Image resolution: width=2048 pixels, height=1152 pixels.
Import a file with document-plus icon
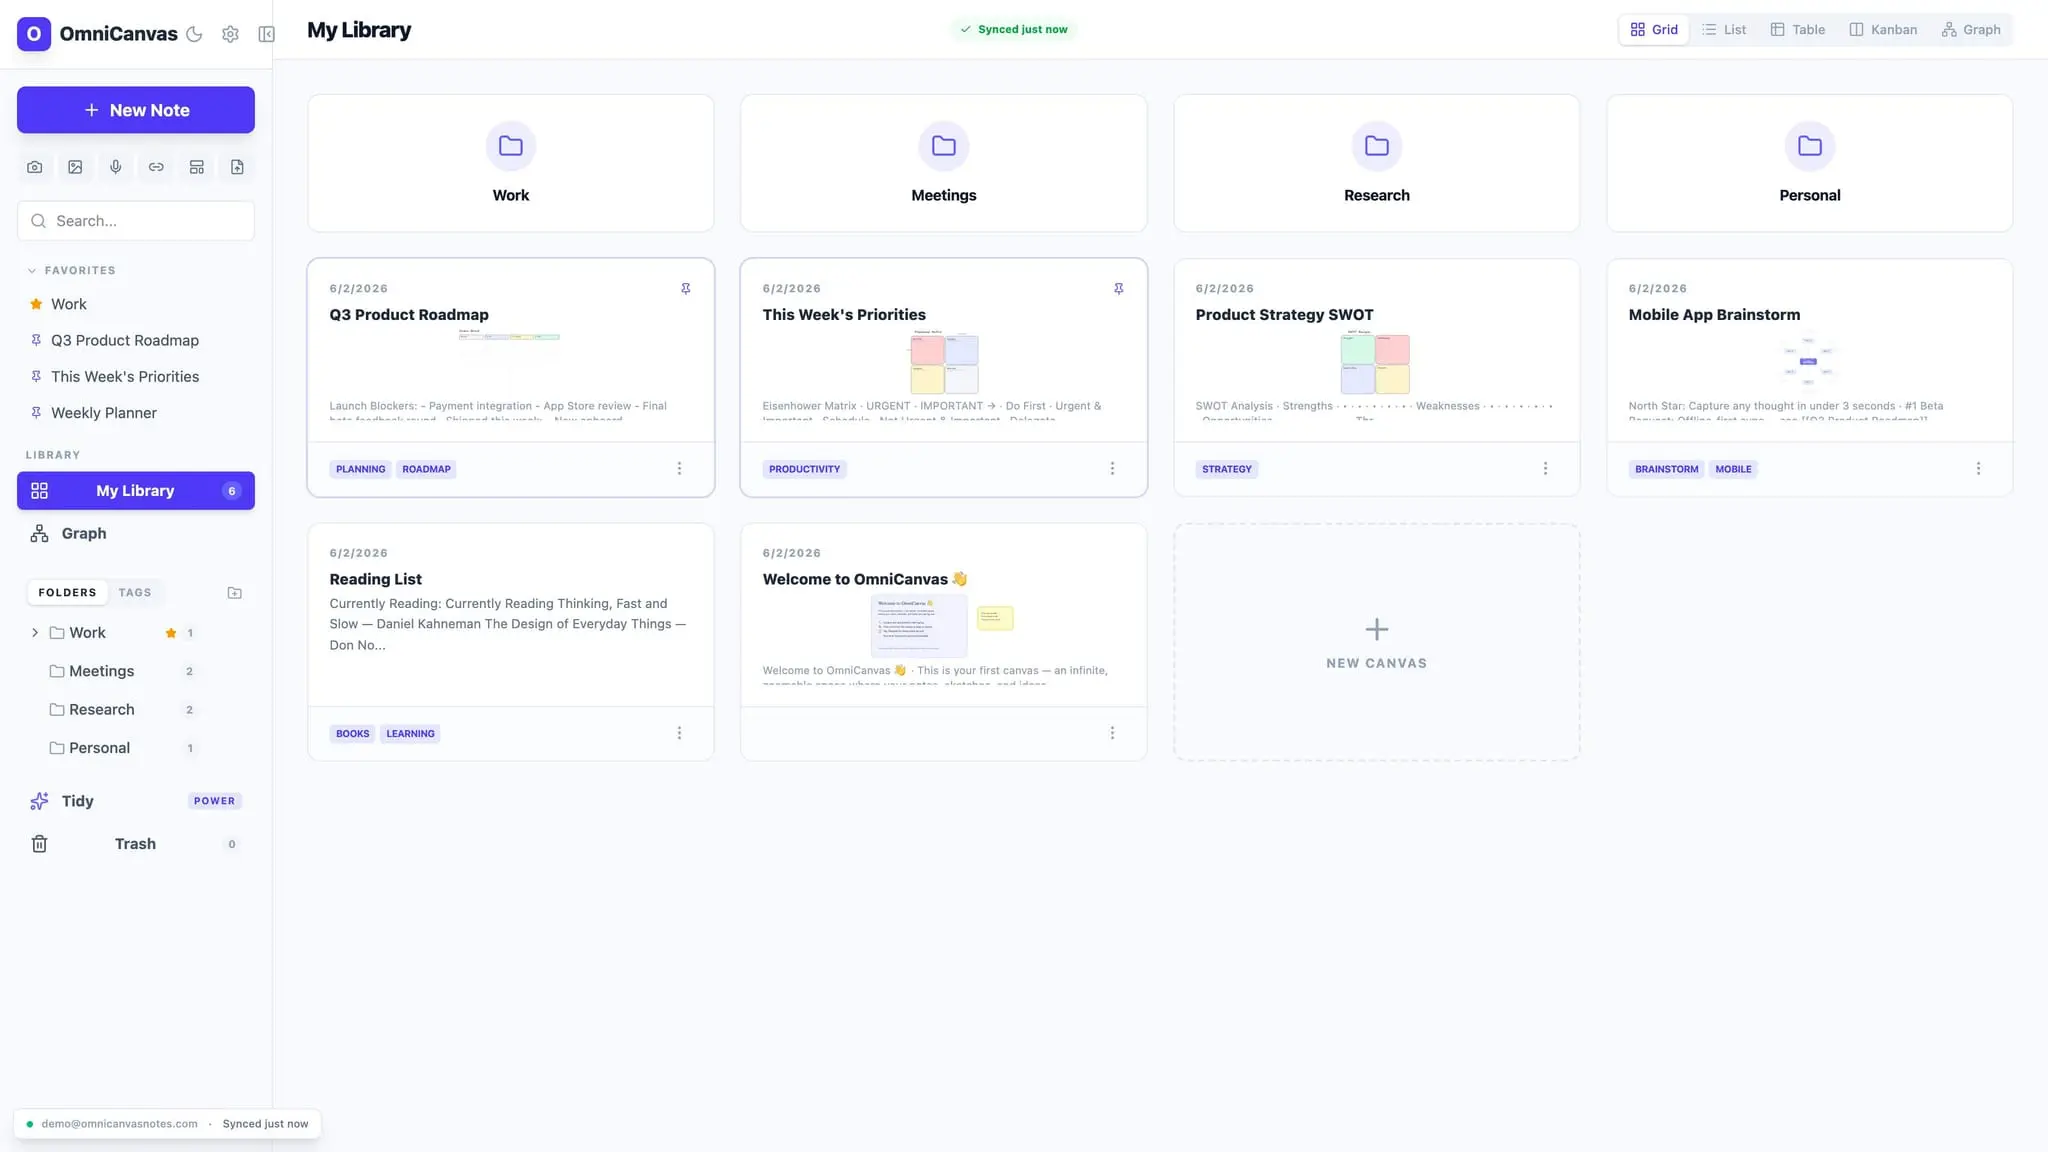tap(237, 167)
